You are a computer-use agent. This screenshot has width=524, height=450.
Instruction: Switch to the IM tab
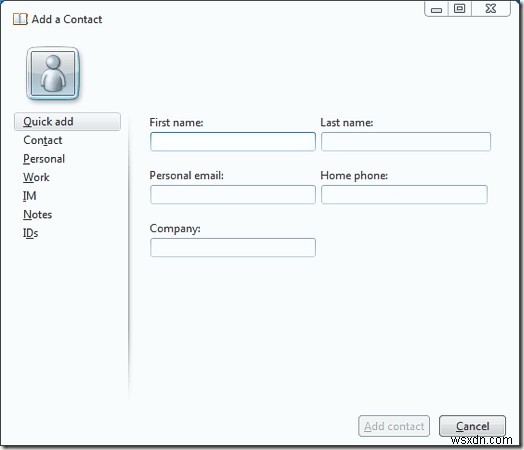[x=29, y=196]
